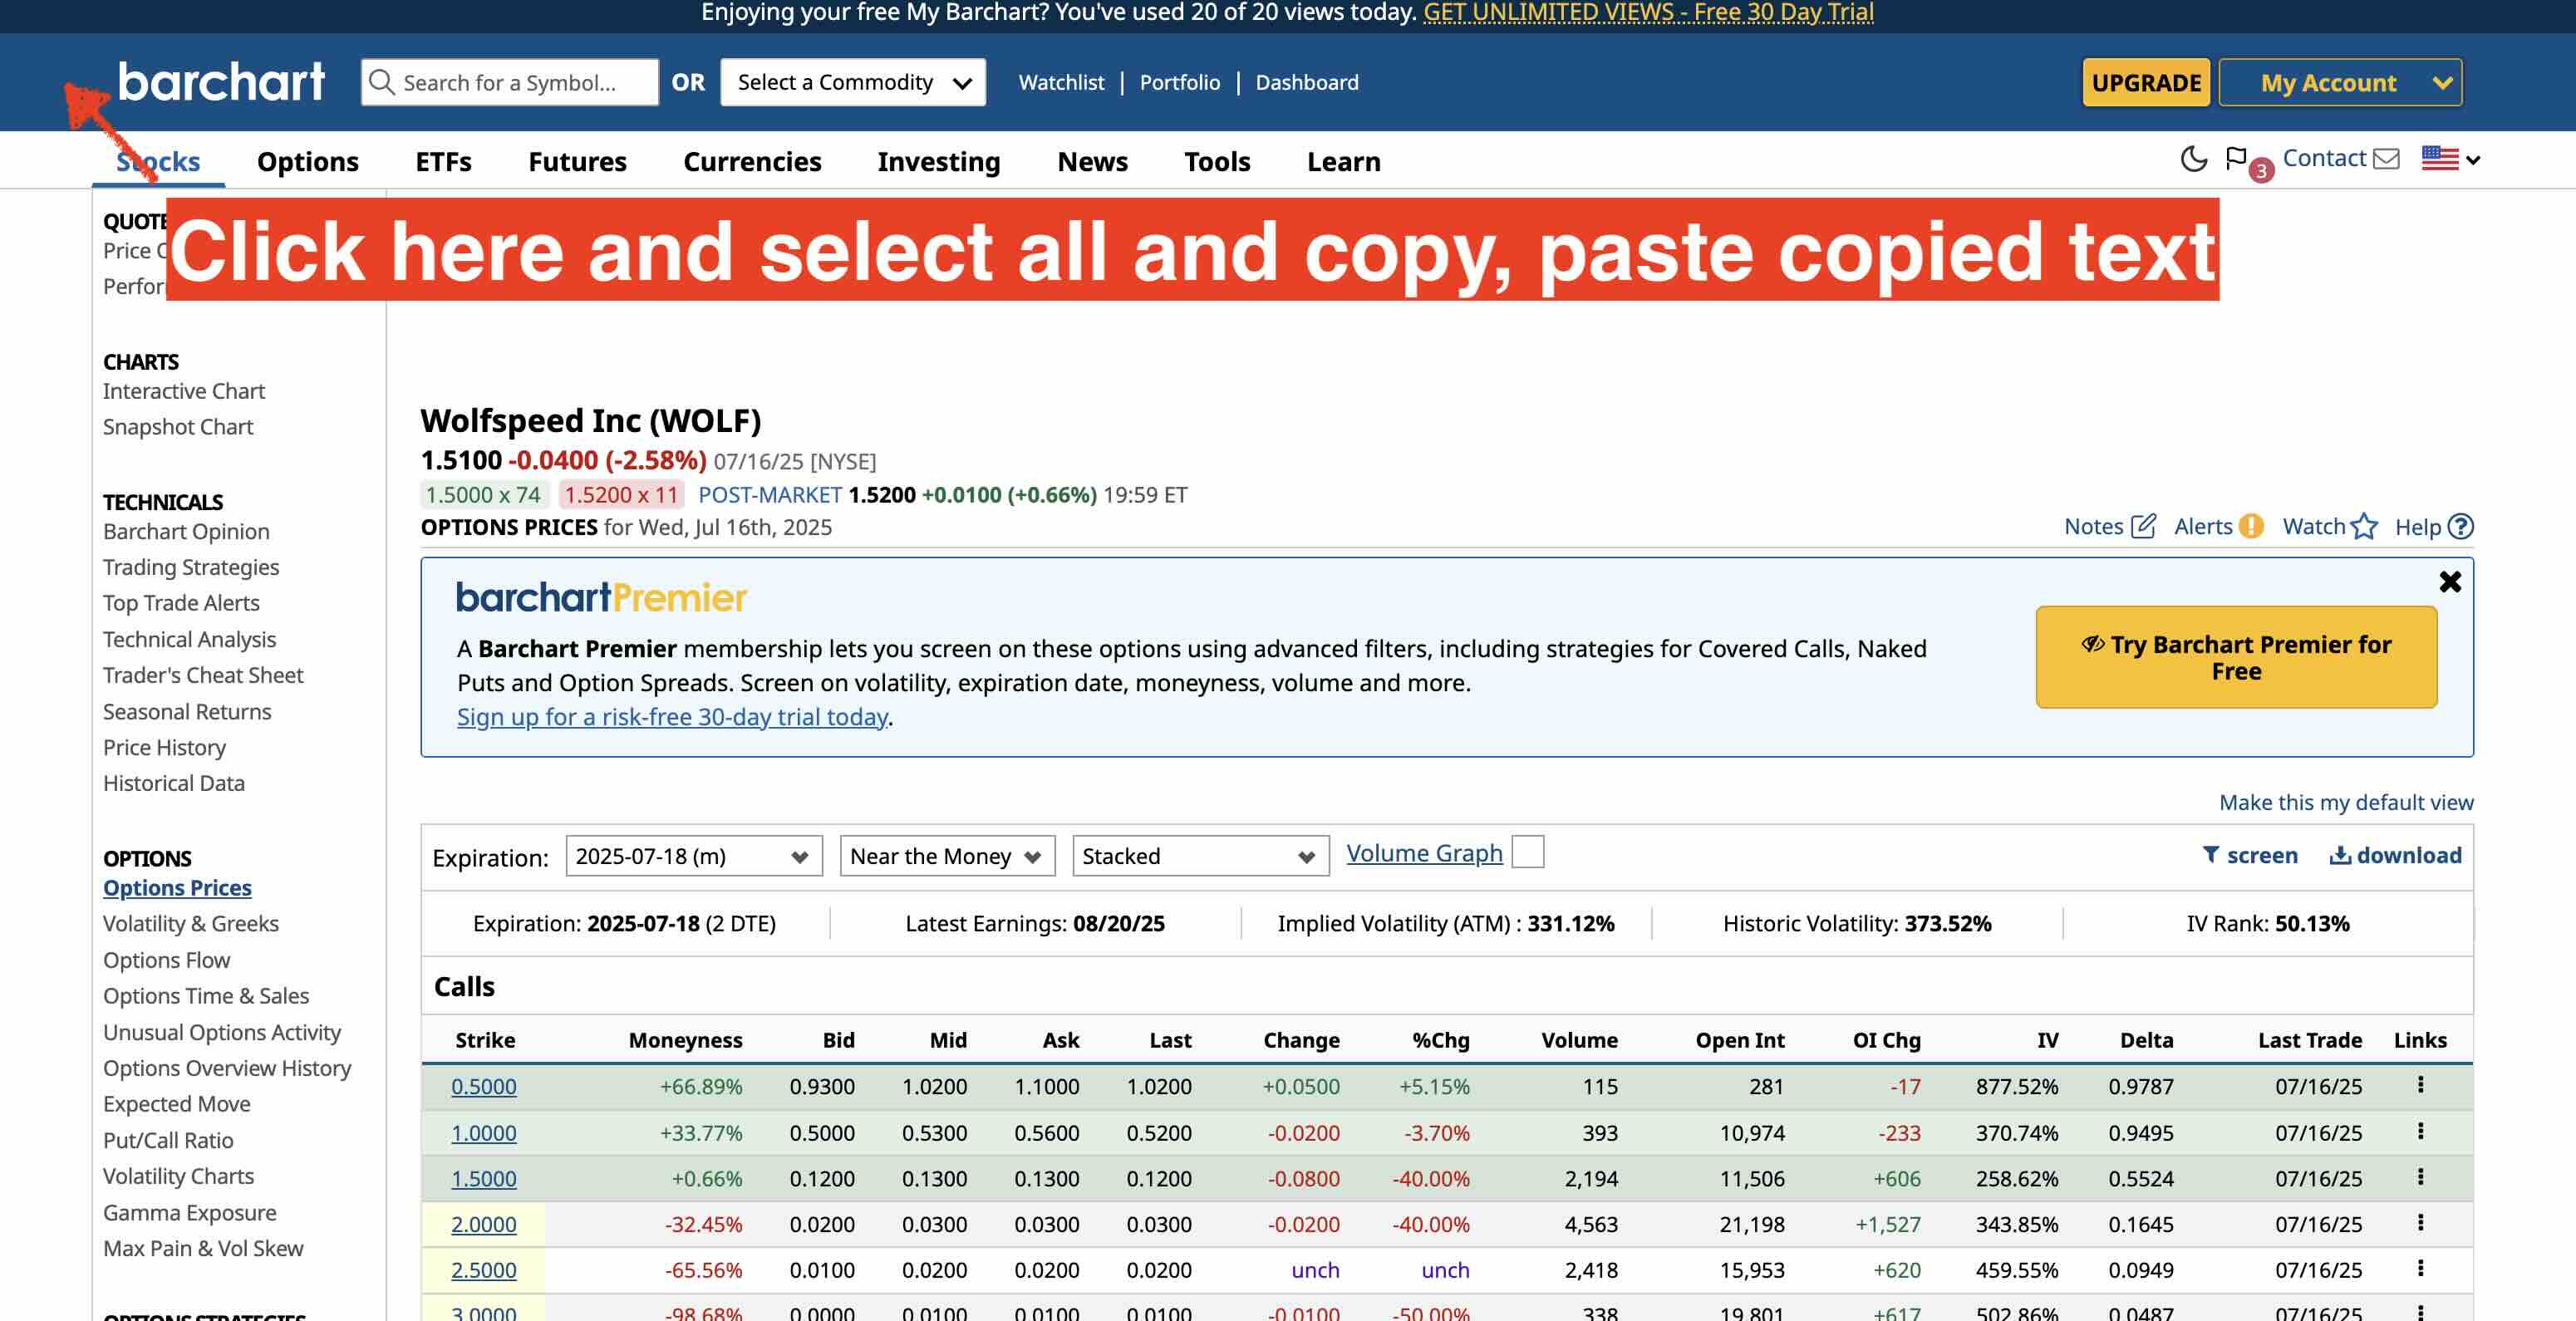Image resolution: width=2576 pixels, height=1321 pixels.
Task: Open Trader's Cheat Sheet in sidebar
Action: (203, 675)
